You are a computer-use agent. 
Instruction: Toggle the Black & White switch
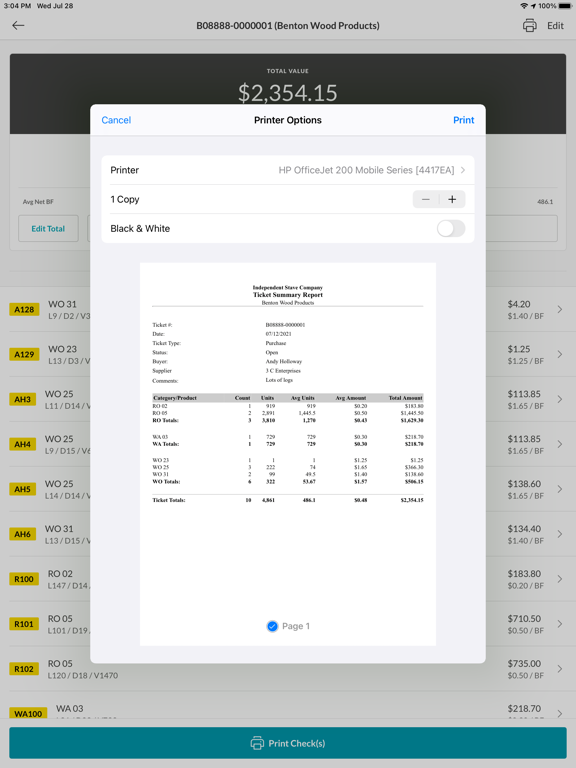[x=451, y=228]
